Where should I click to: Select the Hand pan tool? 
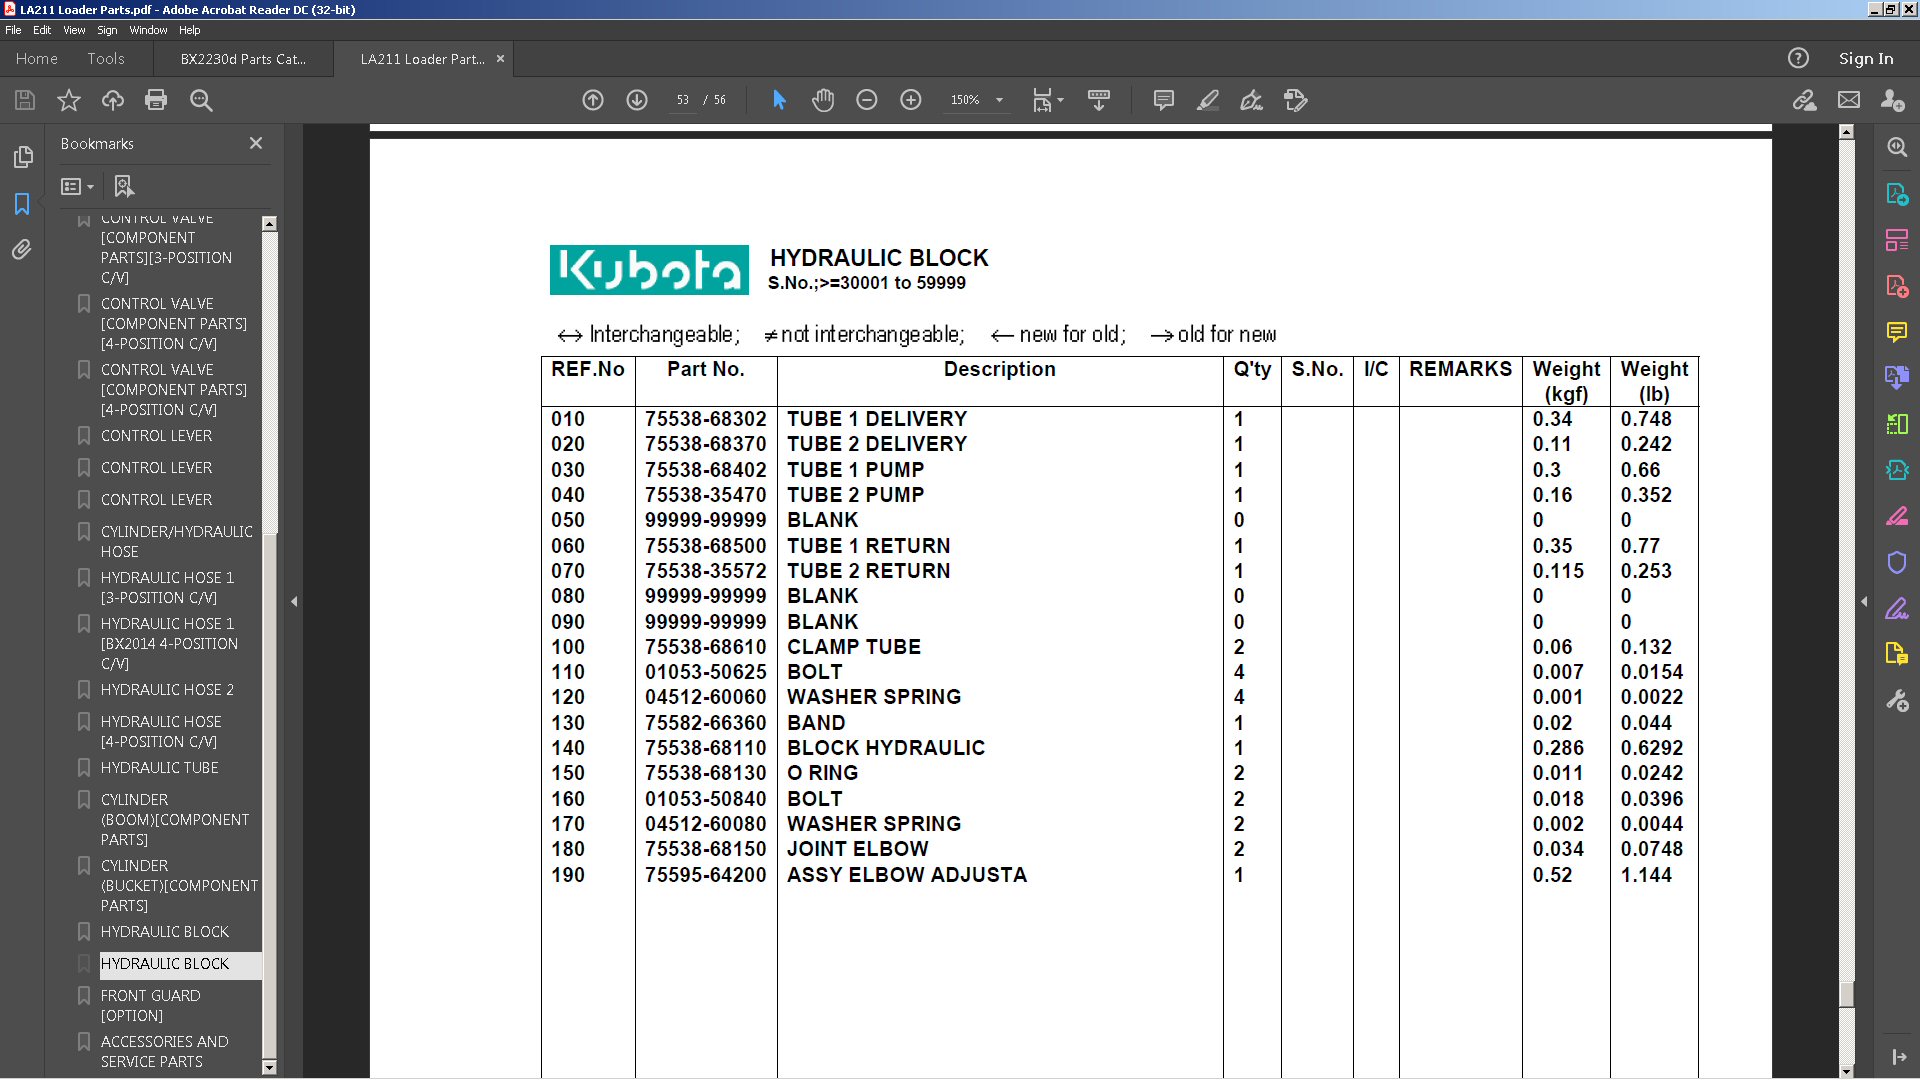coord(823,100)
